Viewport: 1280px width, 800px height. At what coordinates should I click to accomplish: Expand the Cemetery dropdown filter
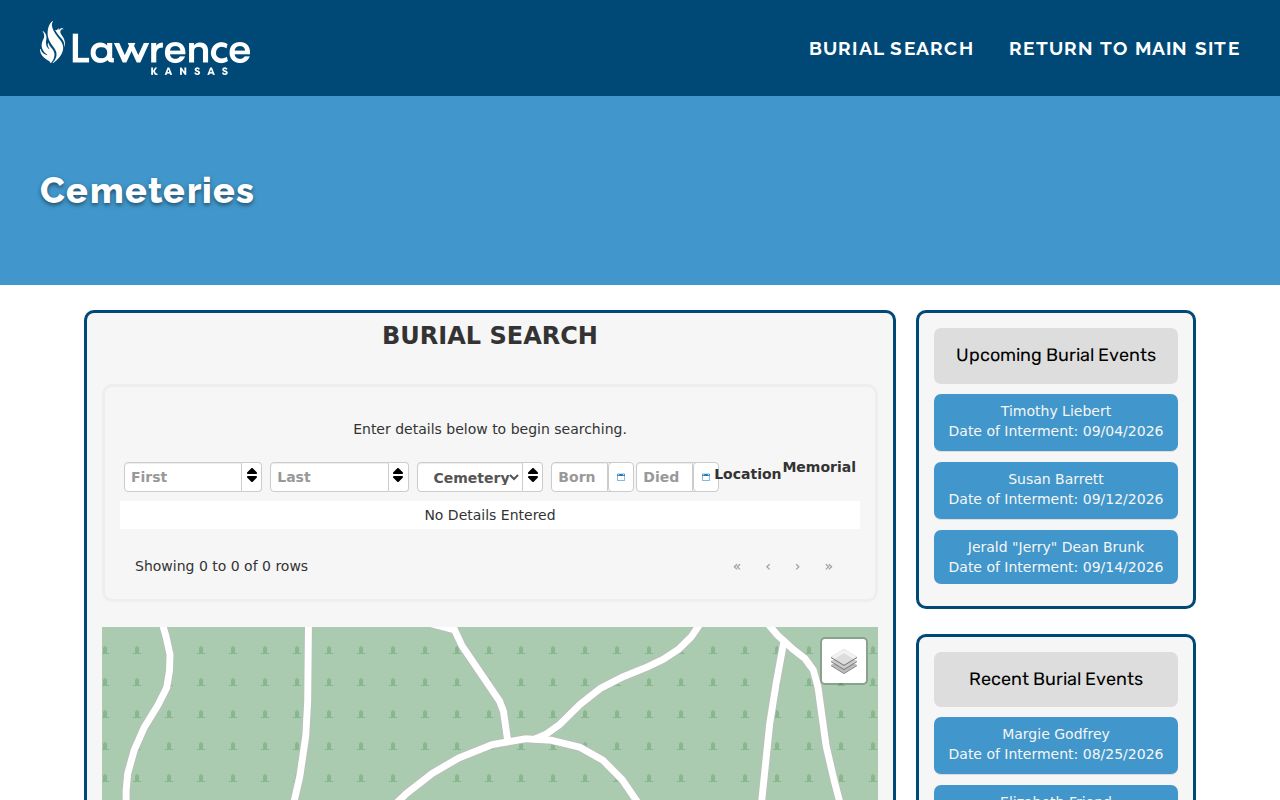[x=471, y=477]
